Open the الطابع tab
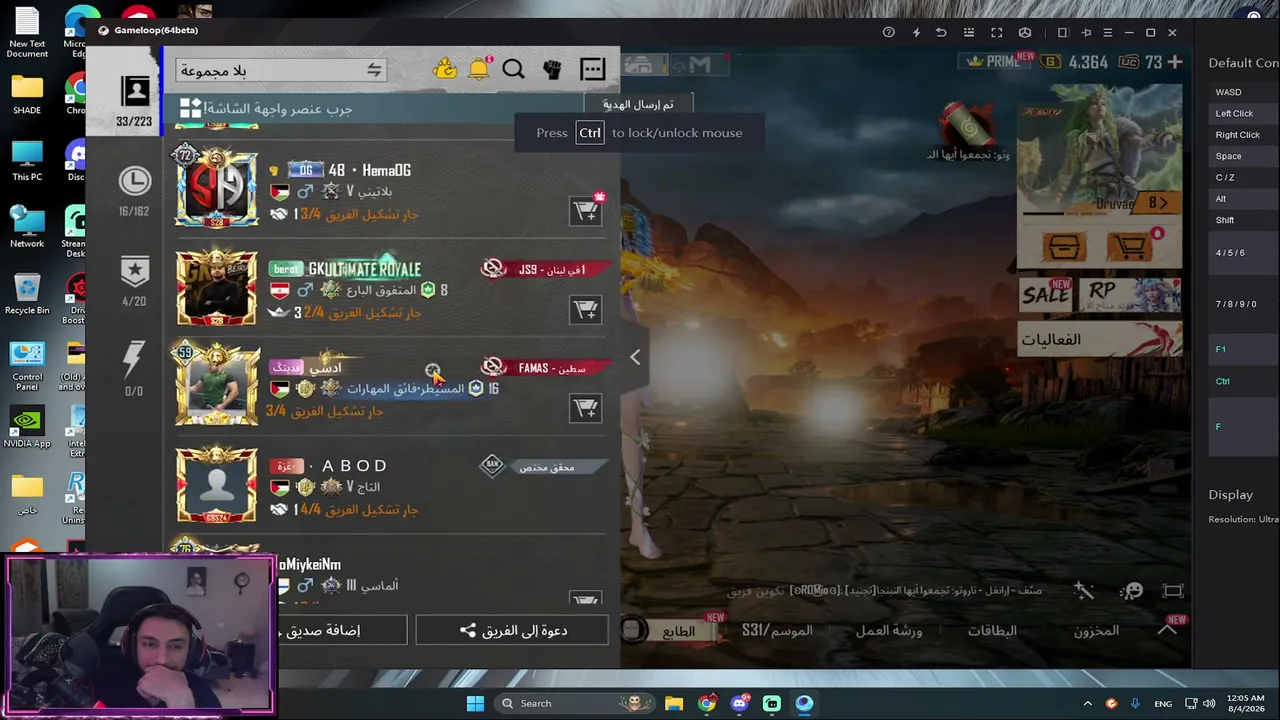The width and height of the screenshot is (1280, 720). coord(678,631)
